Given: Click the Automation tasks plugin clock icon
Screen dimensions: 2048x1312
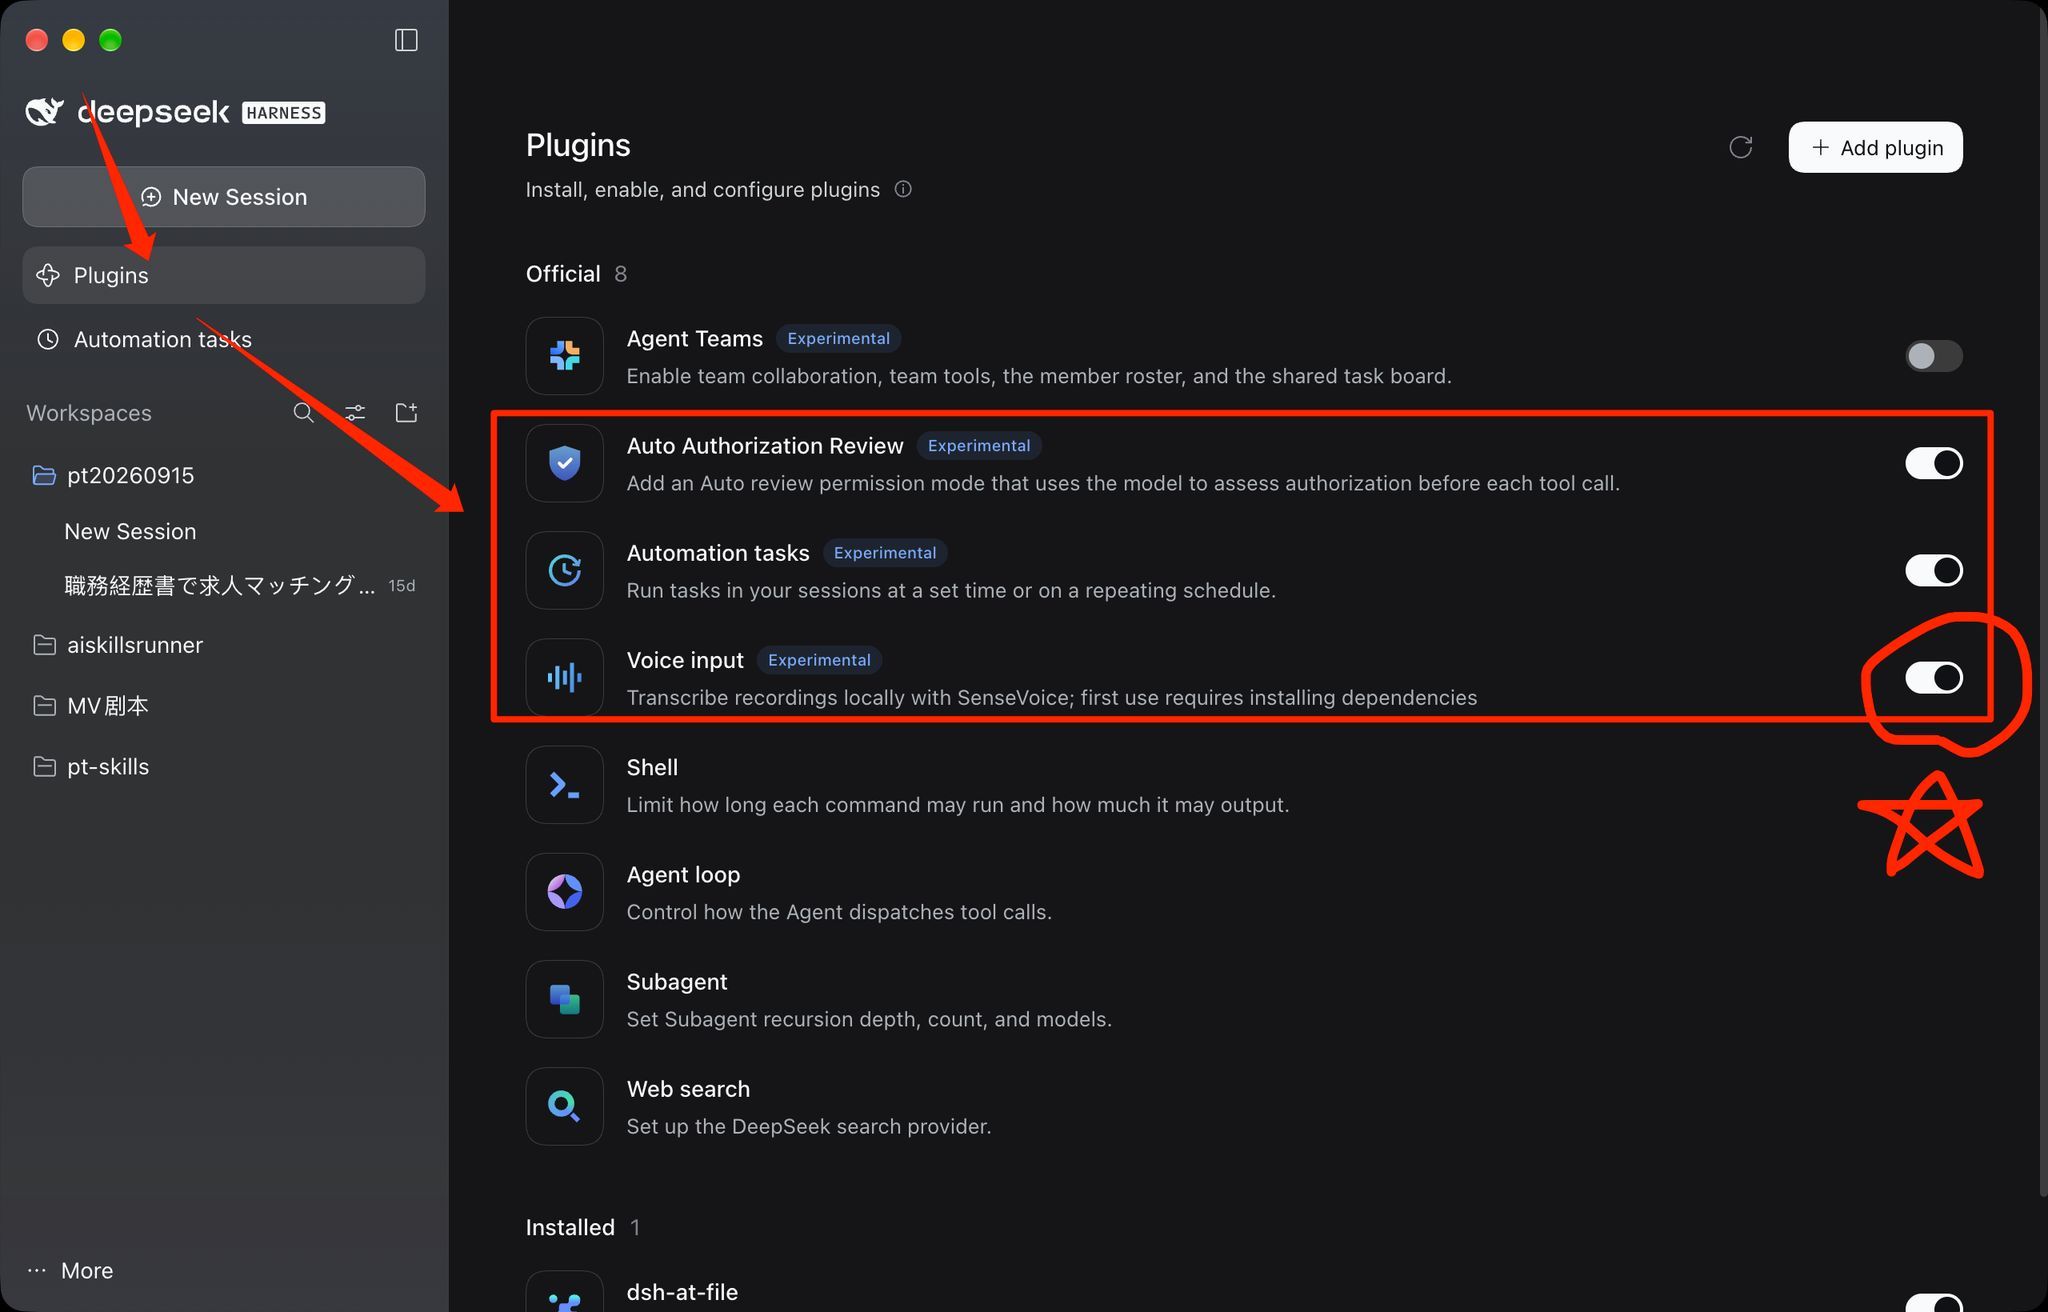Looking at the screenshot, I should tap(565, 570).
